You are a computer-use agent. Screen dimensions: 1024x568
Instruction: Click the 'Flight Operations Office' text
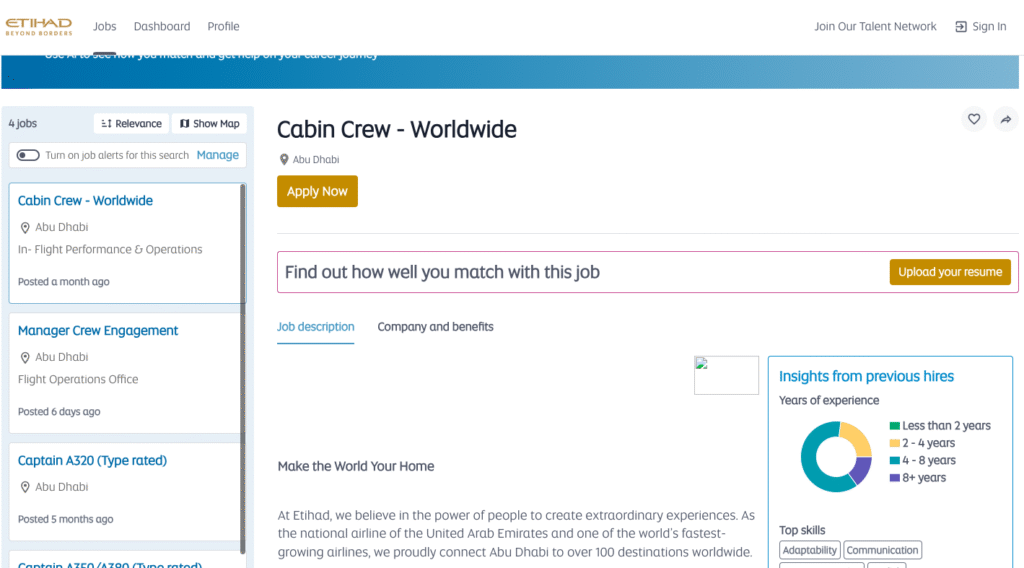point(78,379)
